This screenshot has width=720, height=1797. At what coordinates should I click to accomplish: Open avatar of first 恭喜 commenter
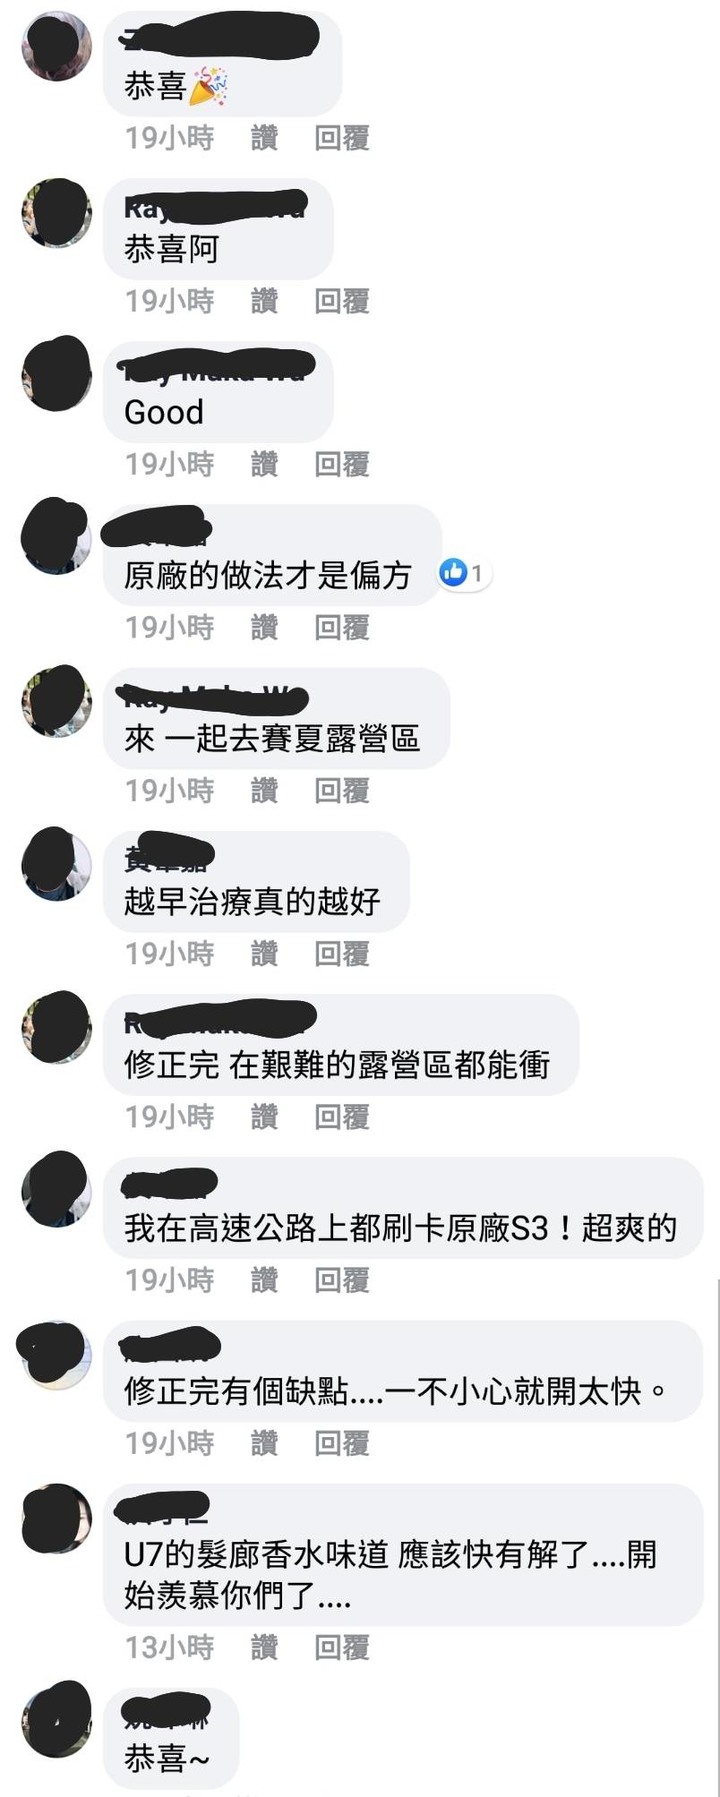57,46
